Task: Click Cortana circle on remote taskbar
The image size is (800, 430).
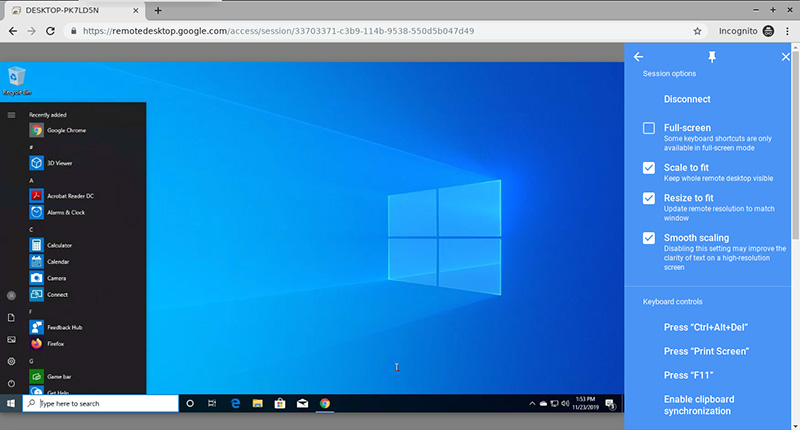Action: click(x=190, y=403)
